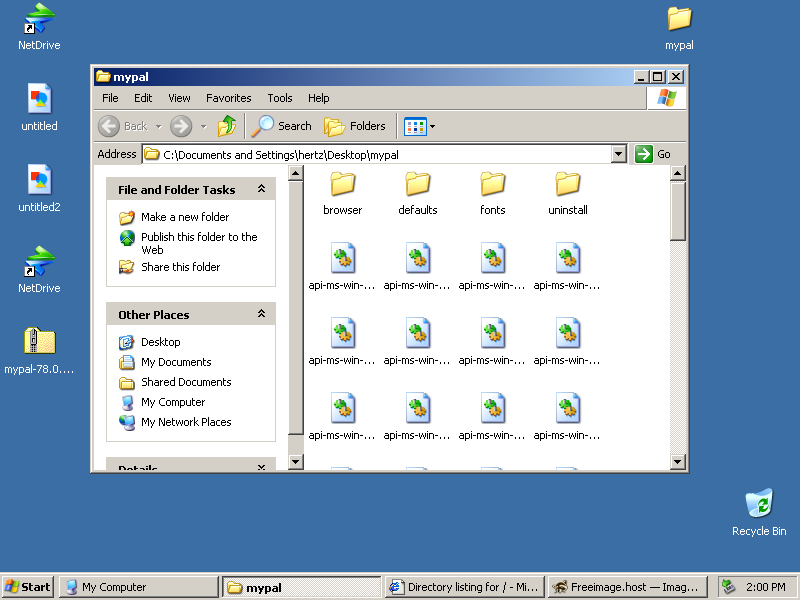Collapse the Other Places panel

point(261,313)
